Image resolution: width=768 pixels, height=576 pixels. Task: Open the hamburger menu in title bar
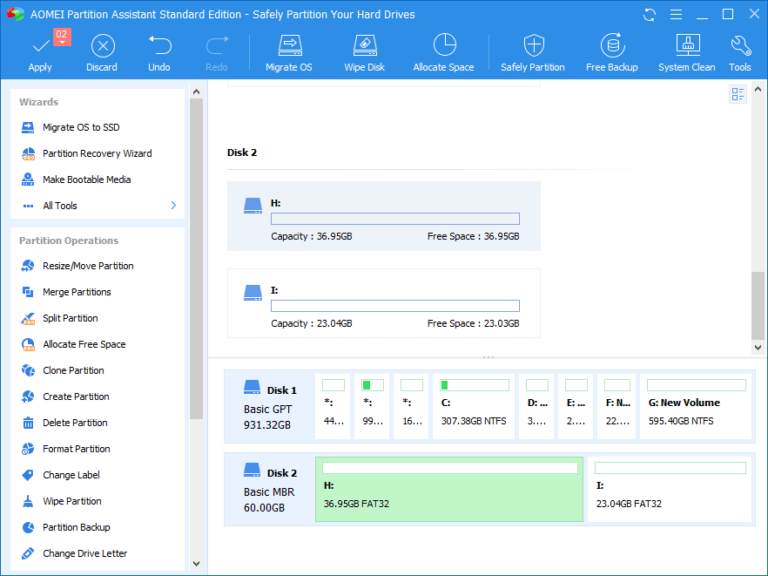click(676, 15)
